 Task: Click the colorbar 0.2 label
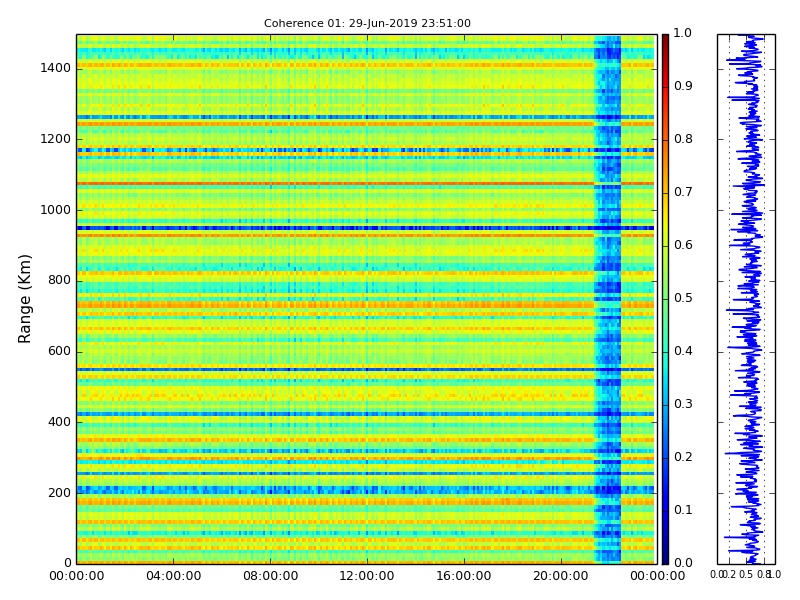683,457
